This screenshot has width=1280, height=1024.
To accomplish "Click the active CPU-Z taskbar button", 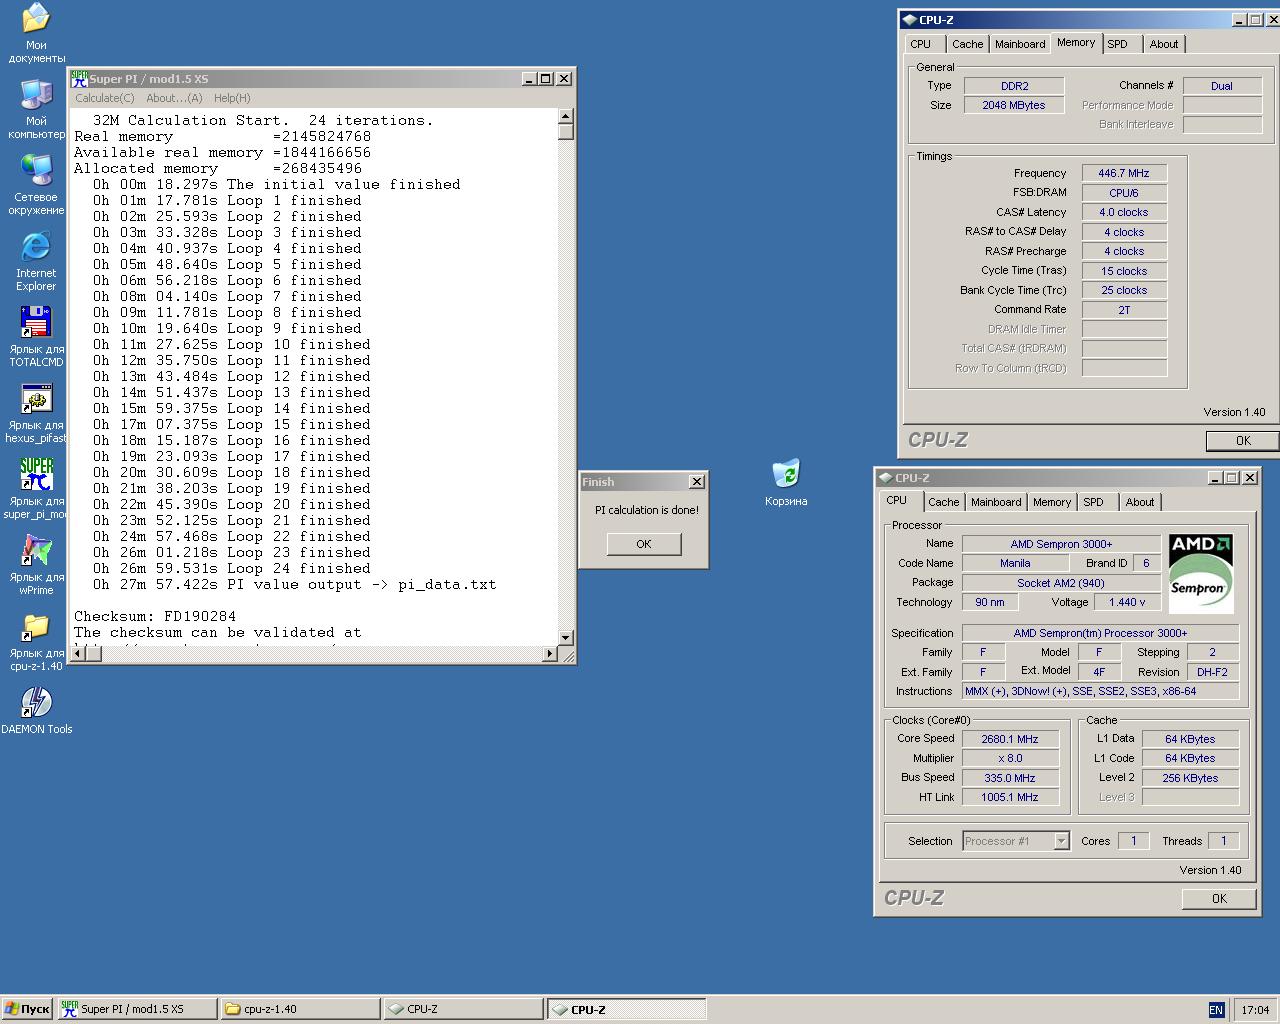I will [x=627, y=1009].
